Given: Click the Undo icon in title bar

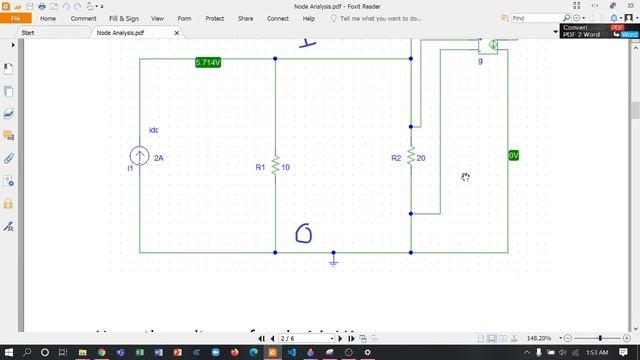Looking at the screenshot, I should 66,7.
